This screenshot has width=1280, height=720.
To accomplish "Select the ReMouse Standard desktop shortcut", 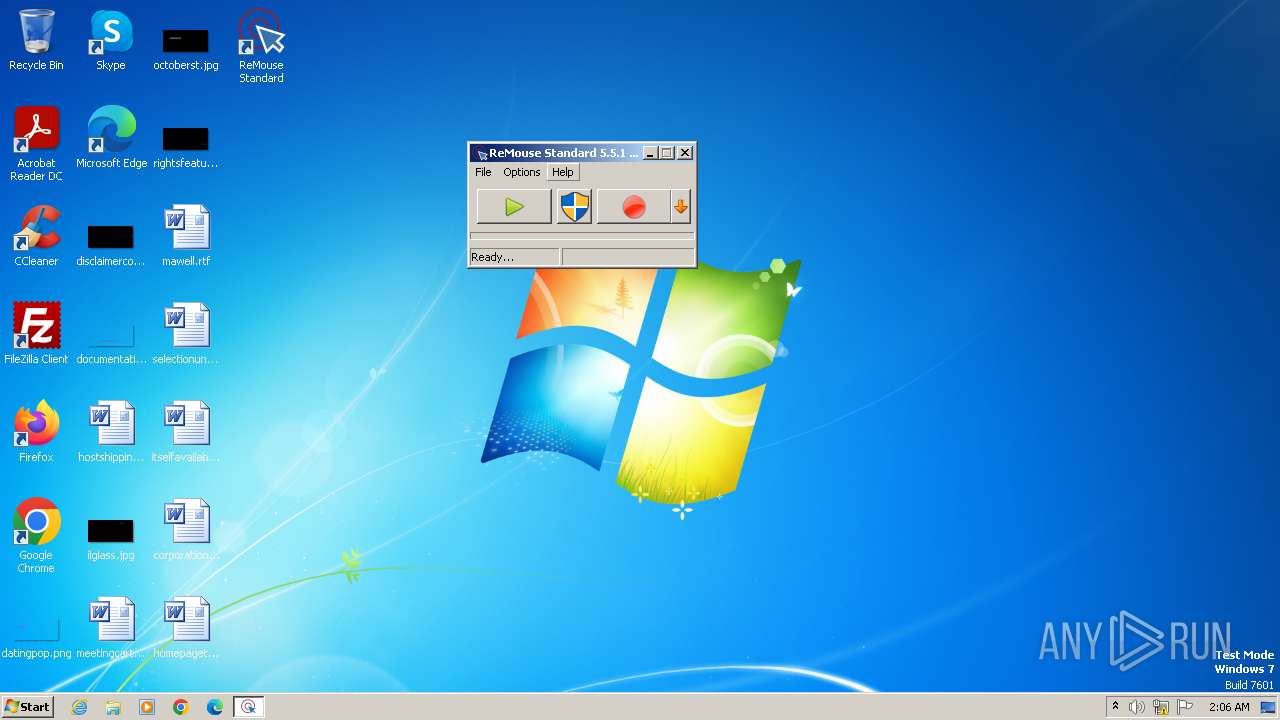I will tap(261, 46).
